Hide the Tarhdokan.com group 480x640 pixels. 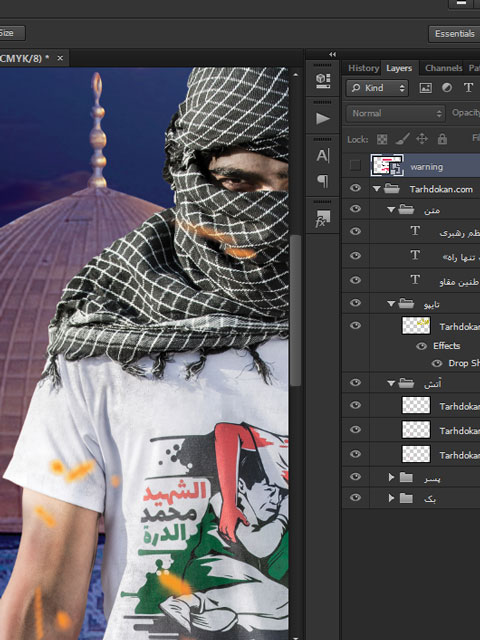(x=356, y=188)
